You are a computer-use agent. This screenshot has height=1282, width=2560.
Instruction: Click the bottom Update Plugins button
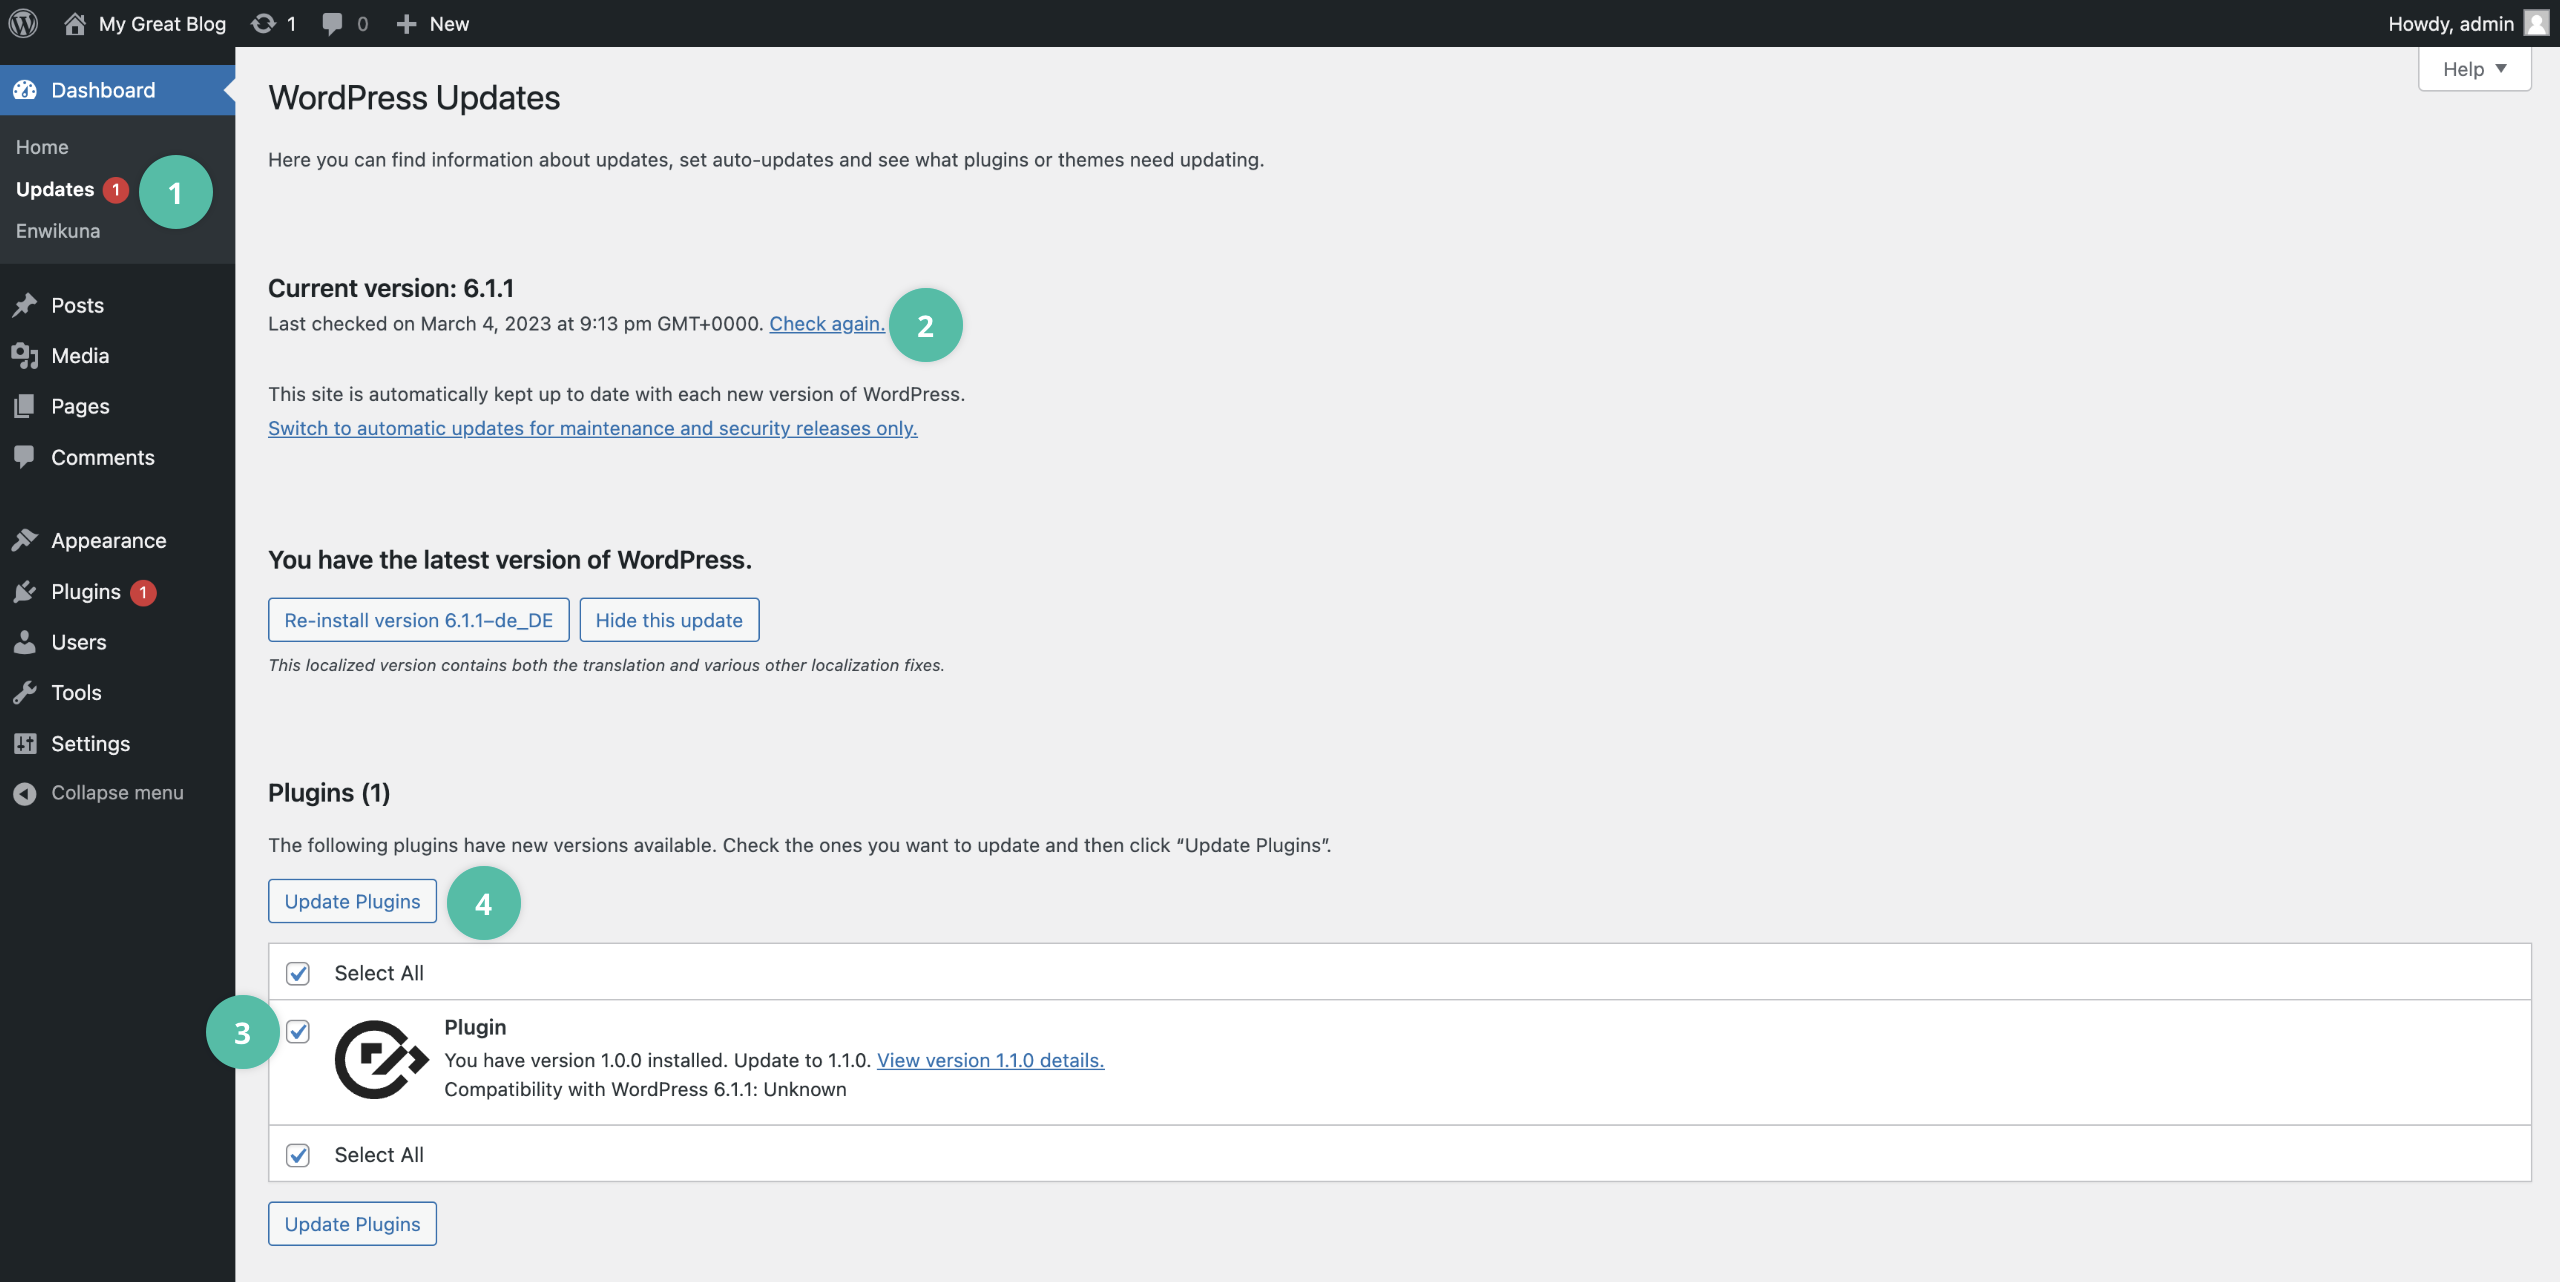[x=352, y=1224]
